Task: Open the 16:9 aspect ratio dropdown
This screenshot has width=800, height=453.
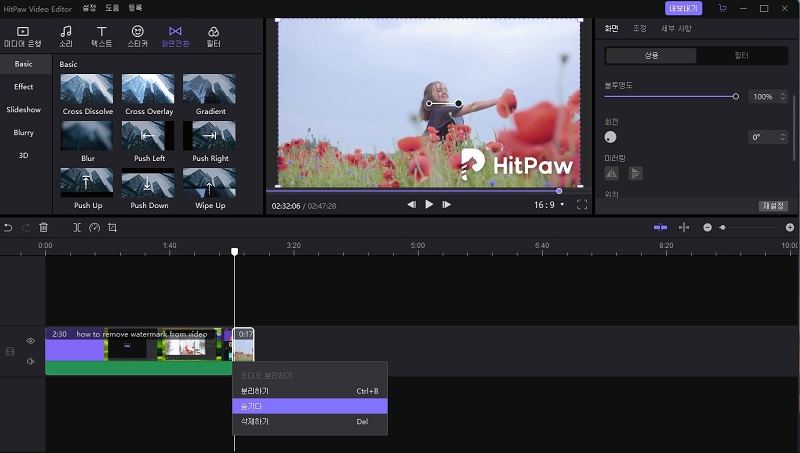Action: (x=549, y=204)
